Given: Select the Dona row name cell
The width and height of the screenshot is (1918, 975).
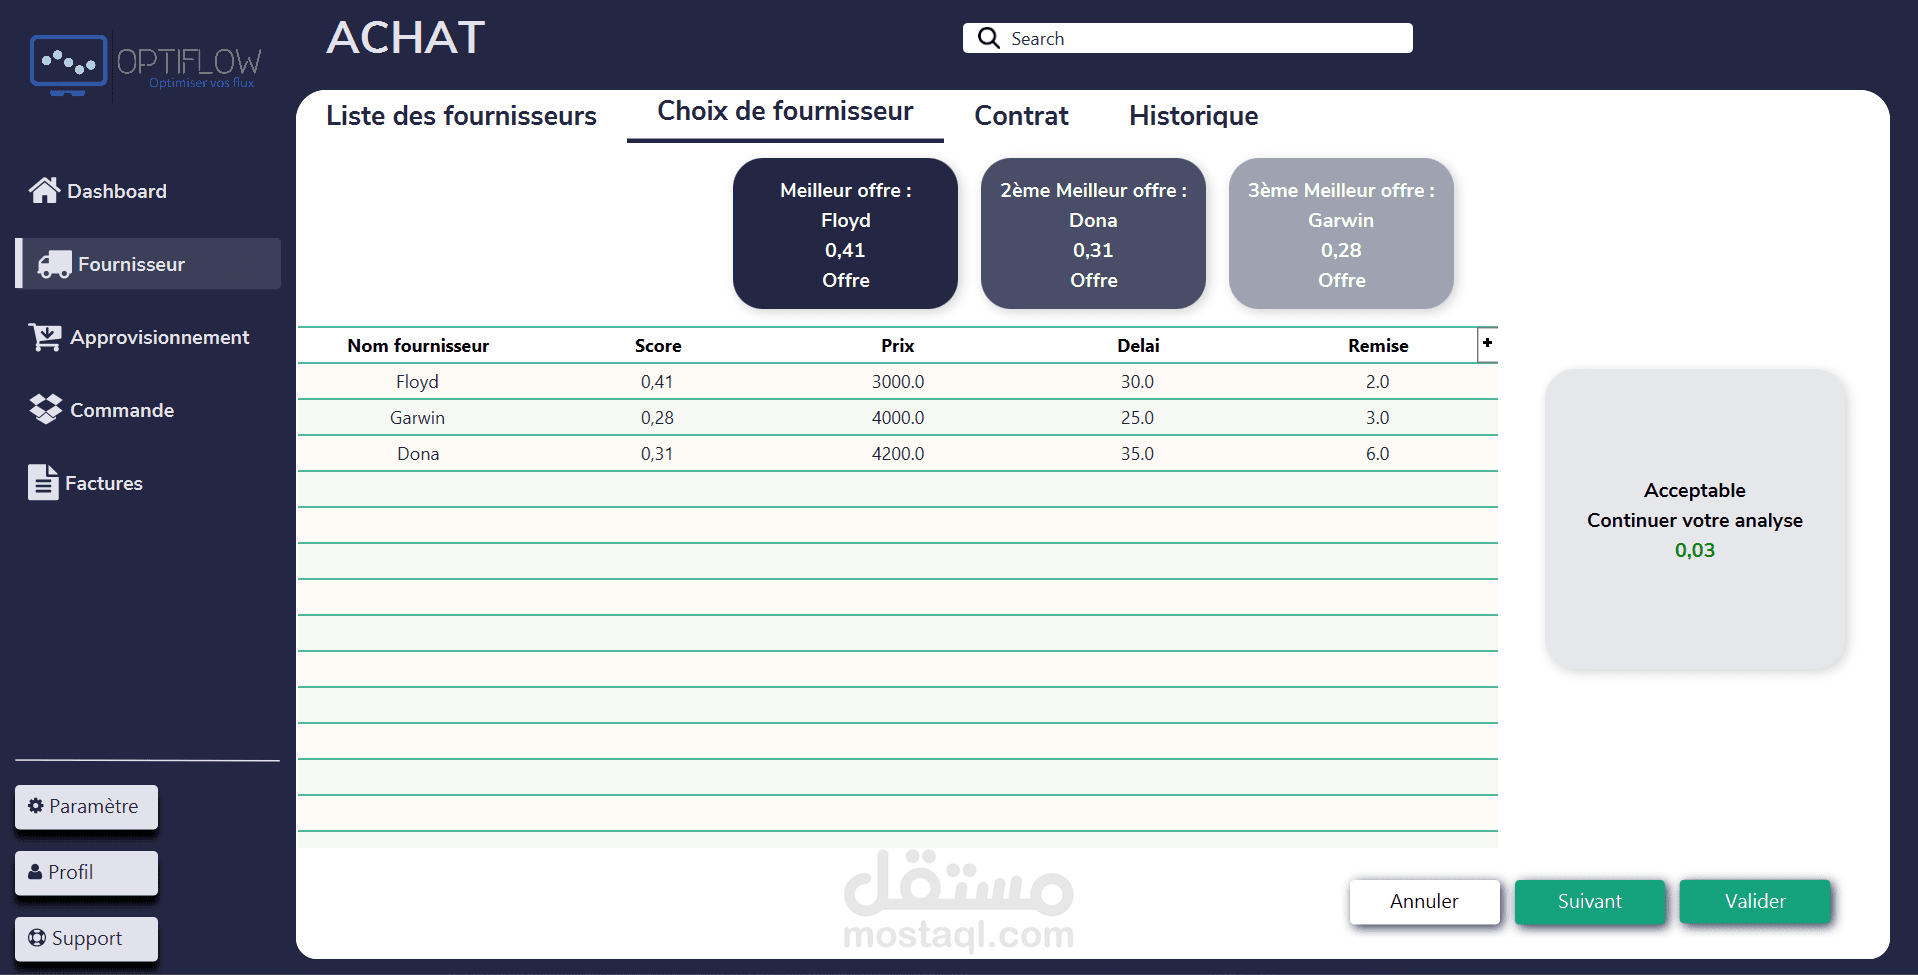Looking at the screenshot, I should (418, 453).
